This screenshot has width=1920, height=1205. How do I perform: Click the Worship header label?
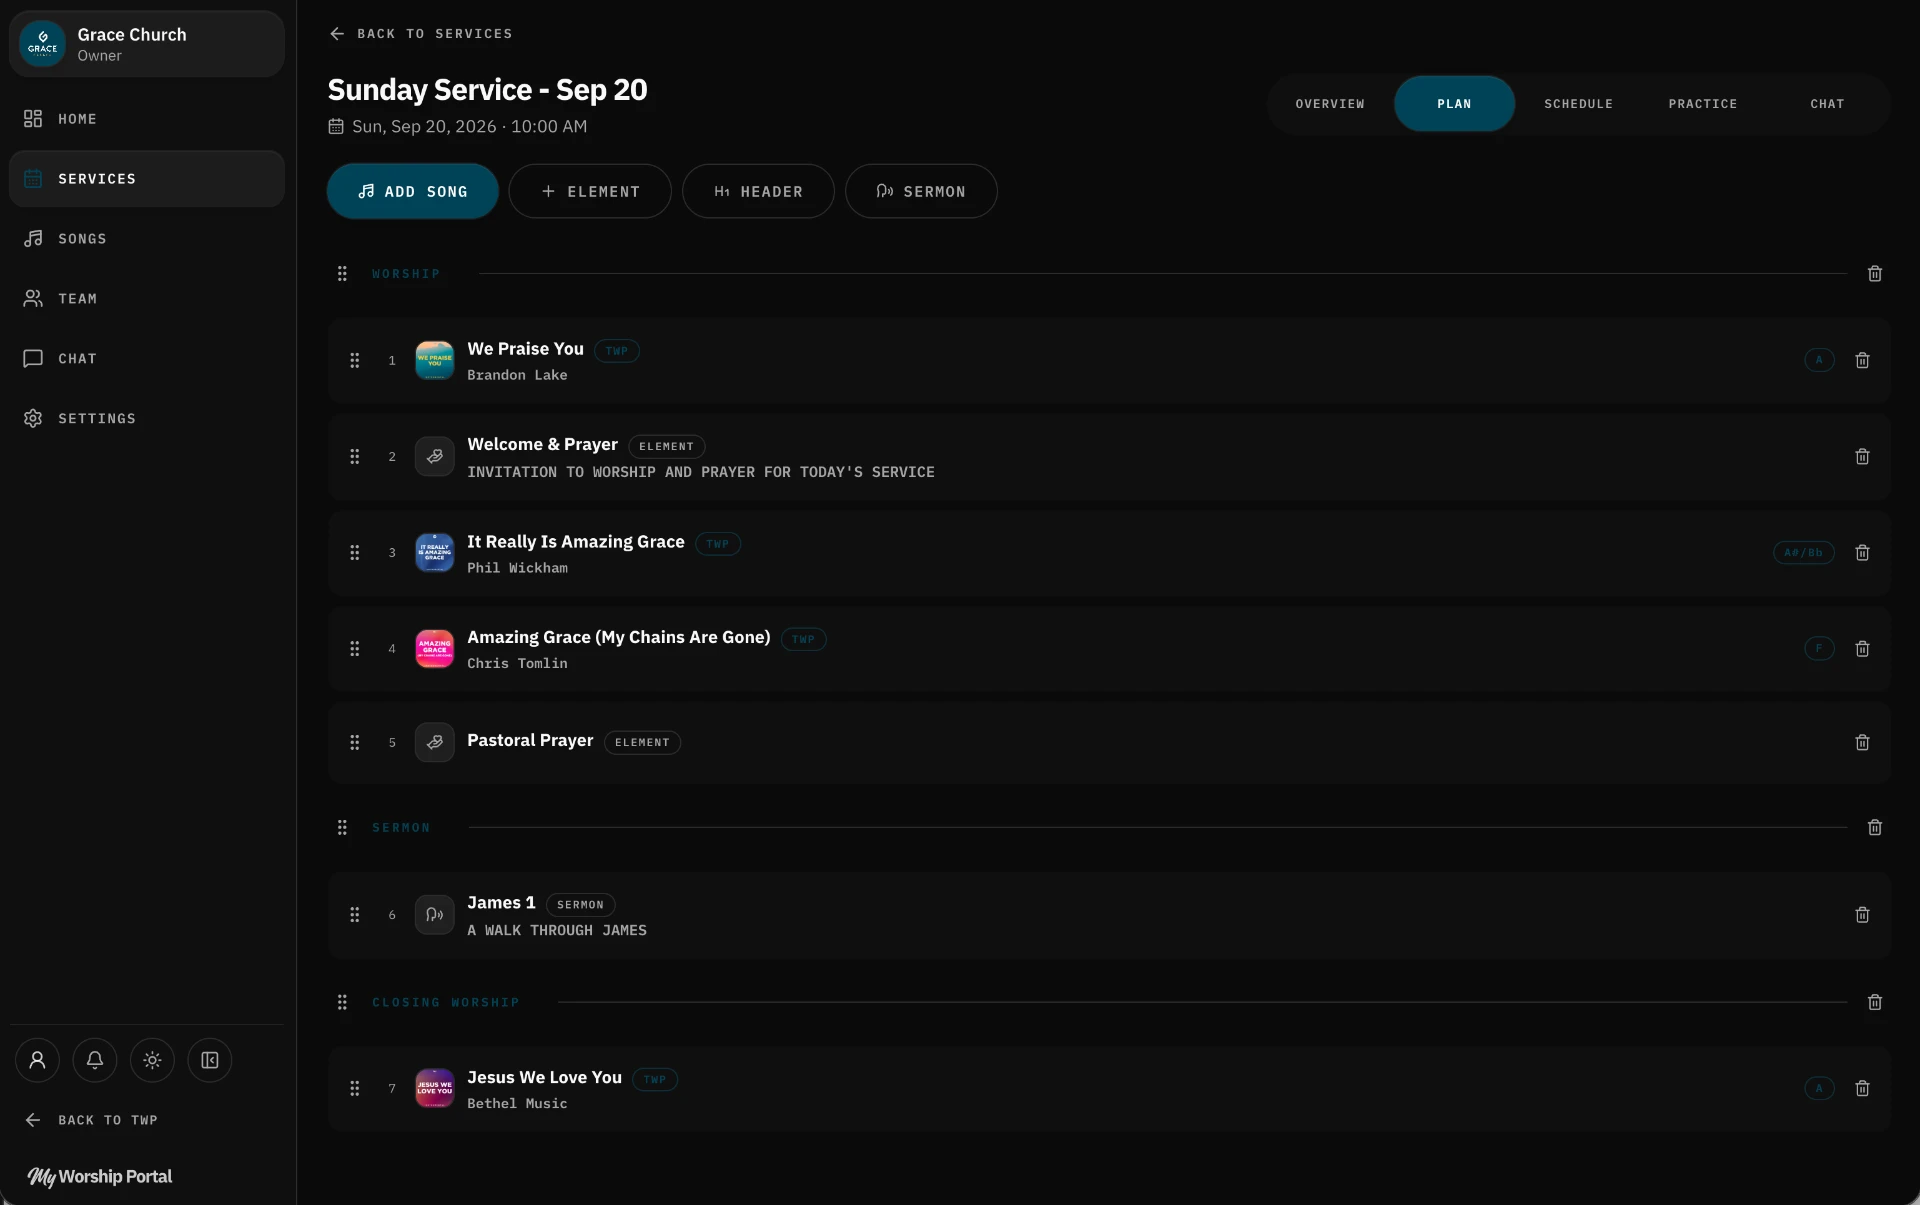tap(406, 274)
